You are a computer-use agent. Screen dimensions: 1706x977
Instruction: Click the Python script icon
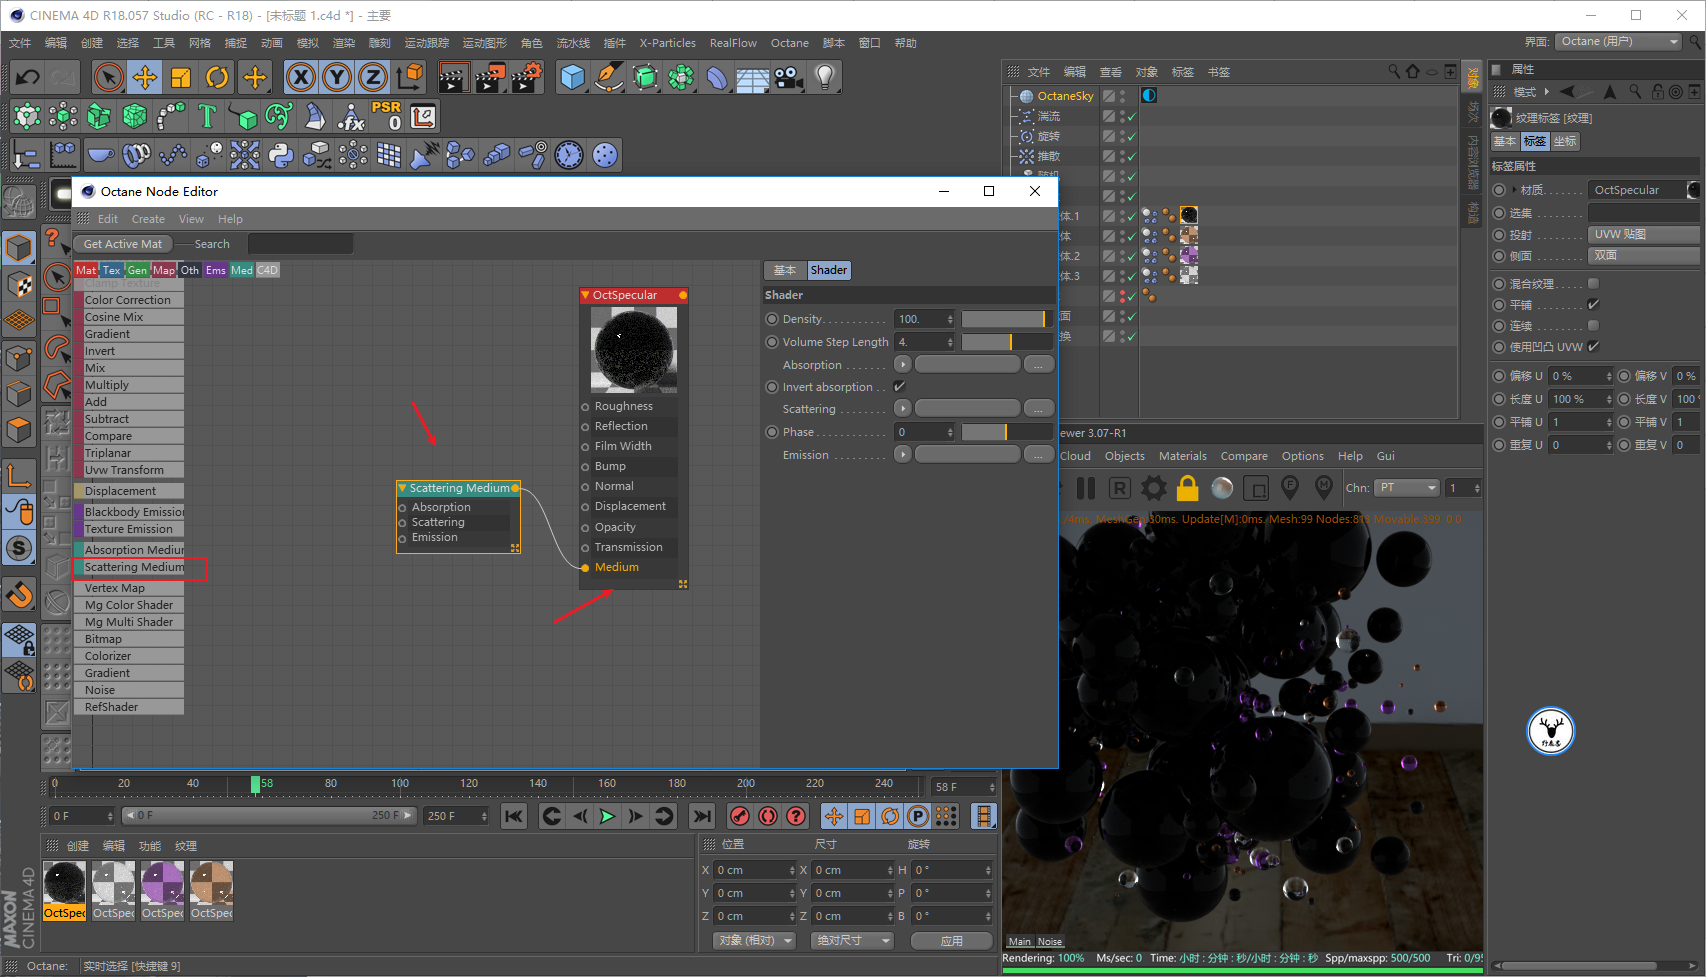click(x=281, y=155)
